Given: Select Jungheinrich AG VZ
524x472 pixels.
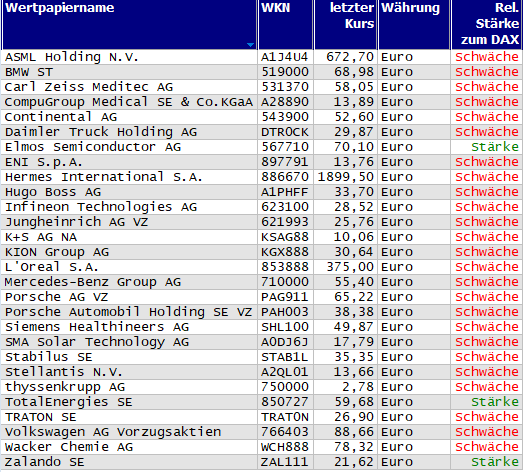Looking at the screenshot, I should (x=76, y=222).
